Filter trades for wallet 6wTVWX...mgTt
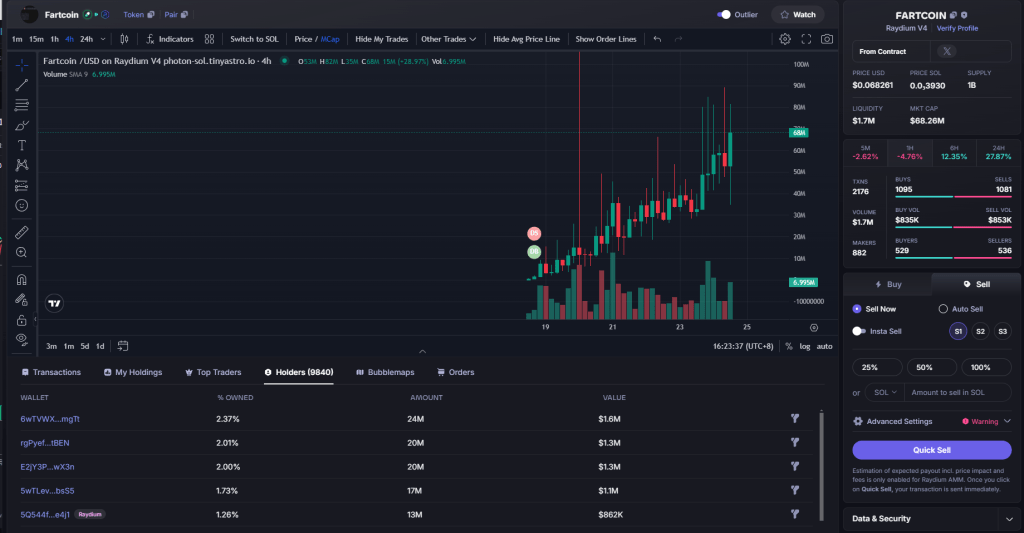 [x=795, y=419]
